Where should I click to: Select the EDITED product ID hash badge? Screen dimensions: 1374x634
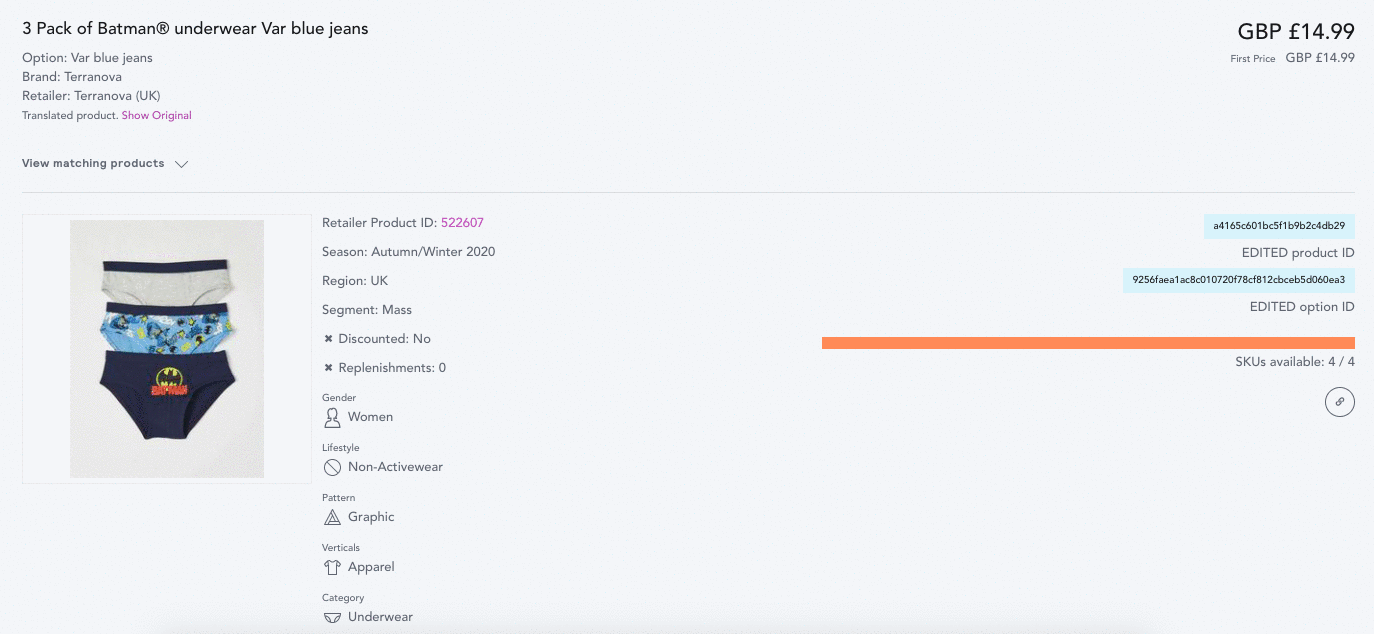[1279, 226]
